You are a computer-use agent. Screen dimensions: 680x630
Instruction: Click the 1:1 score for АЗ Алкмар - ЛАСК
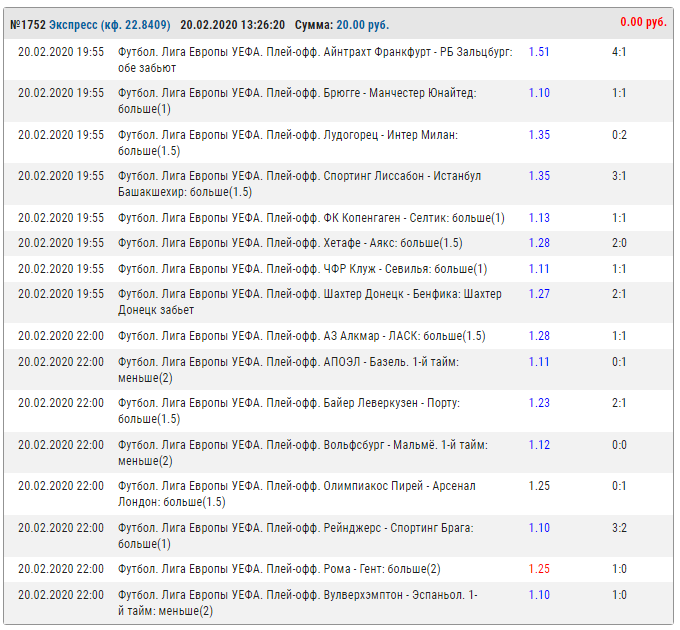619,336
